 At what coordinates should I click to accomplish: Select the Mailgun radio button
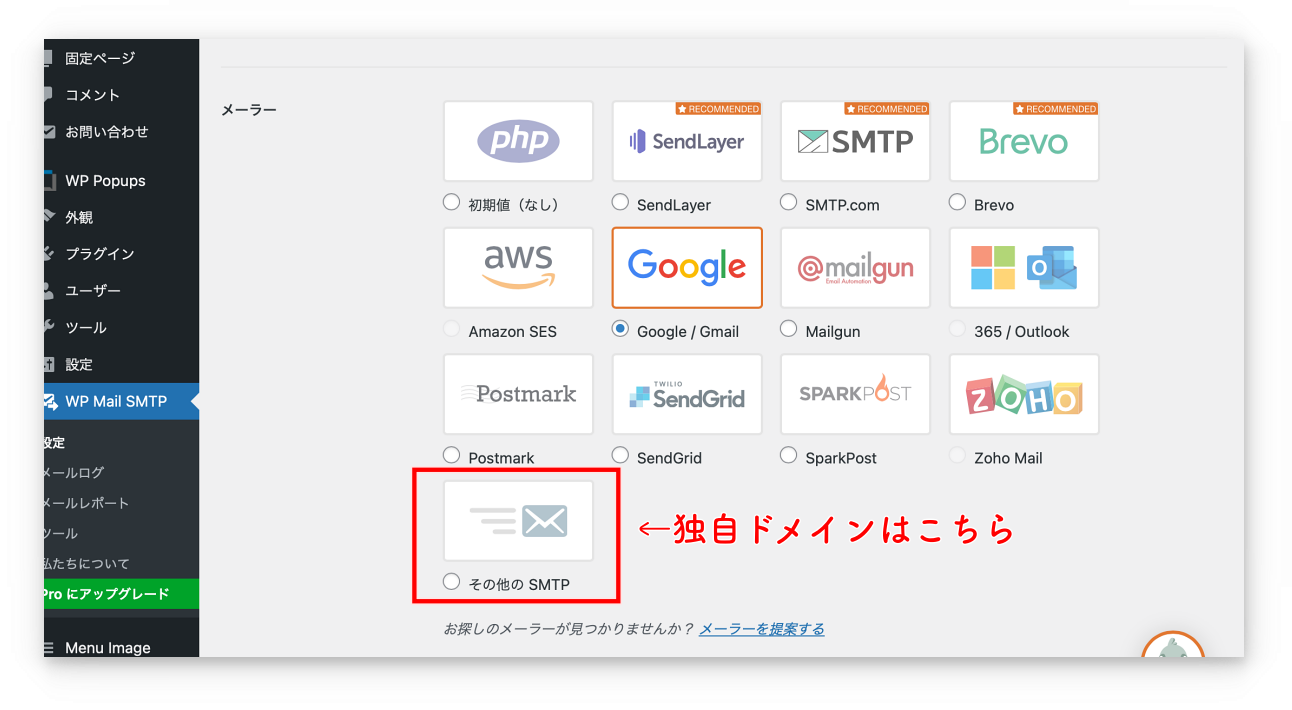click(x=789, y=328)
